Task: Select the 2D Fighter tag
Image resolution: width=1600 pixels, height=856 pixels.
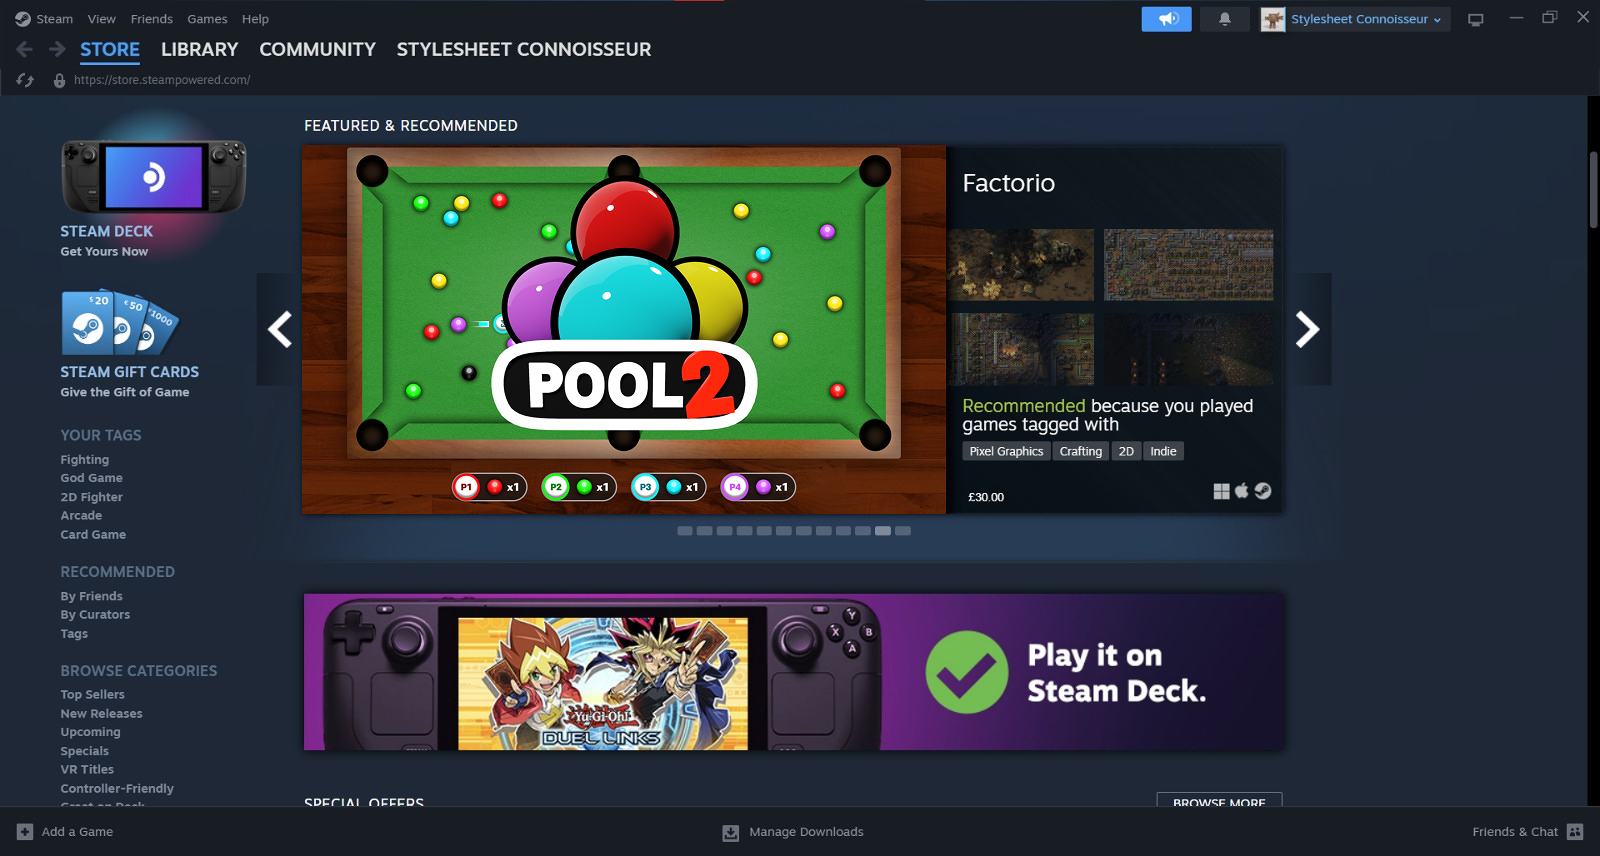Action: (x=92, y=497)
